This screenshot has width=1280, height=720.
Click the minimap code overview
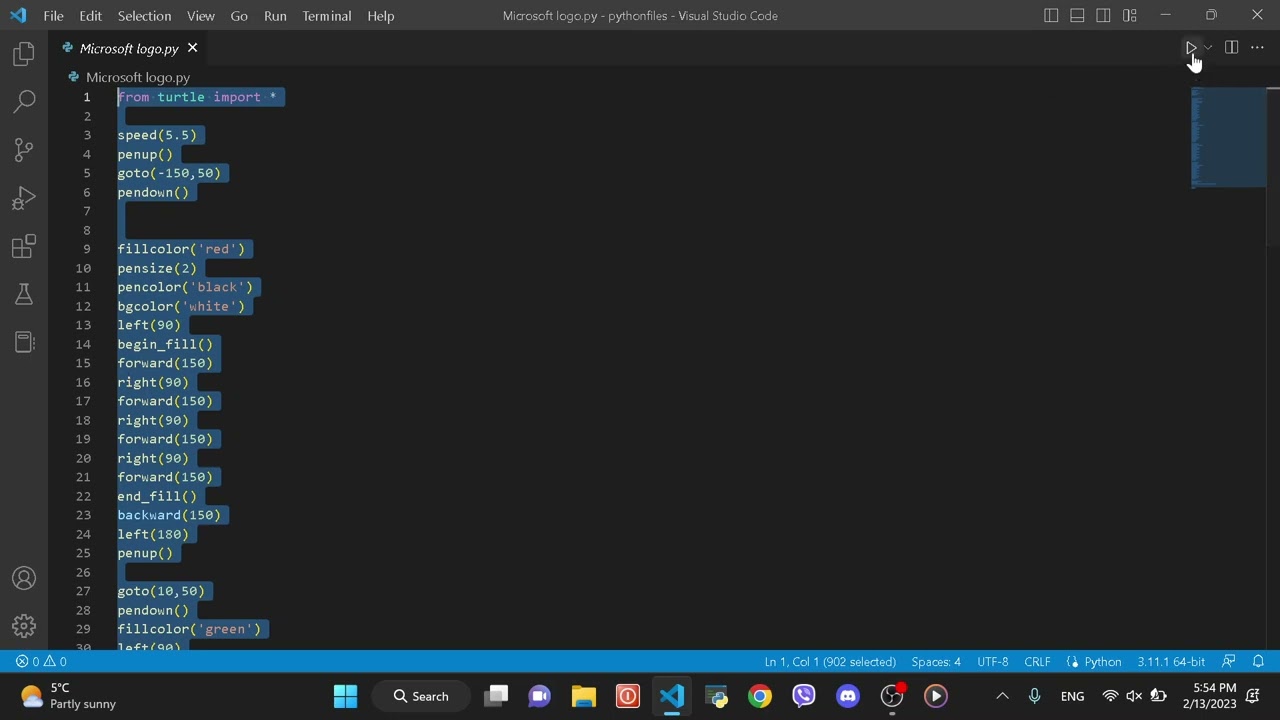click(1228, 137)
